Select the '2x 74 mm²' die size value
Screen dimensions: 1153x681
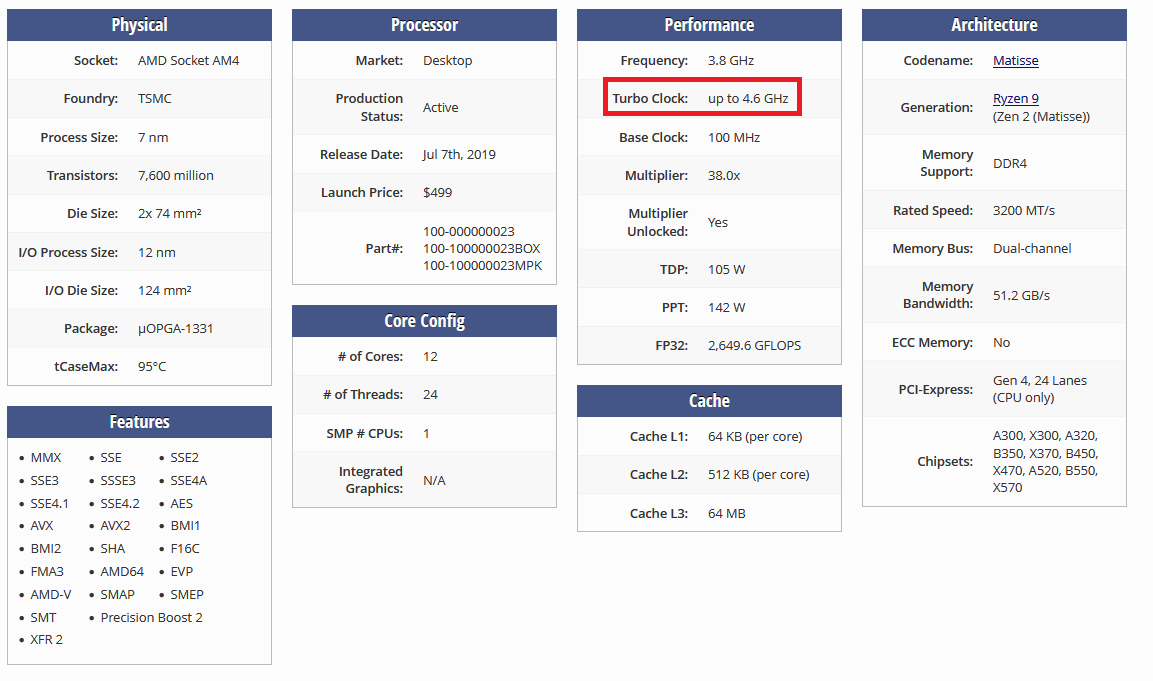(170, 213)
